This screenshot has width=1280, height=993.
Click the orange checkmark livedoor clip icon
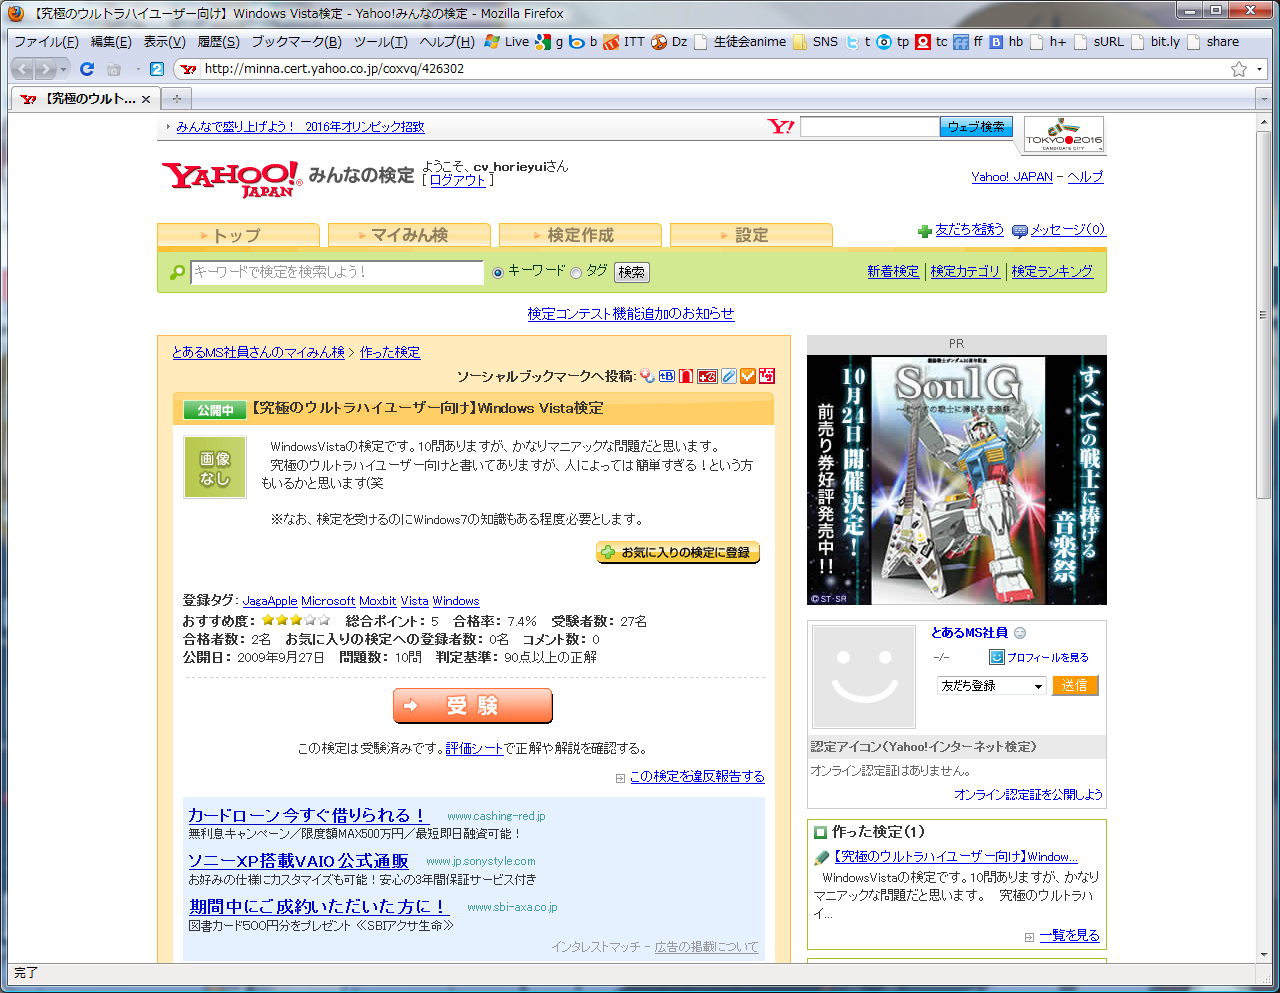[748, 376]
